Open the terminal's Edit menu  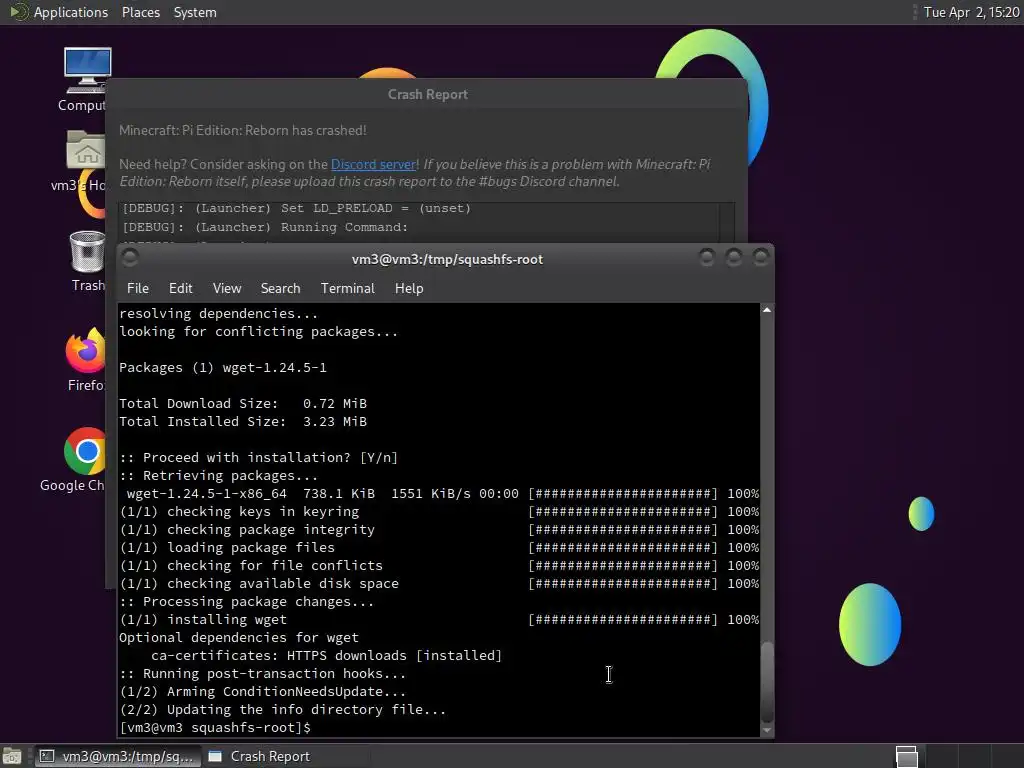(180, 288)
